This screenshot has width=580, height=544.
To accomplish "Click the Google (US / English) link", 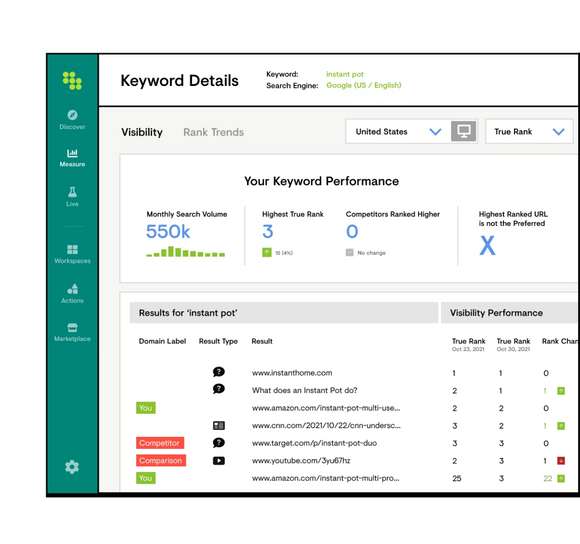I will 364,85.
